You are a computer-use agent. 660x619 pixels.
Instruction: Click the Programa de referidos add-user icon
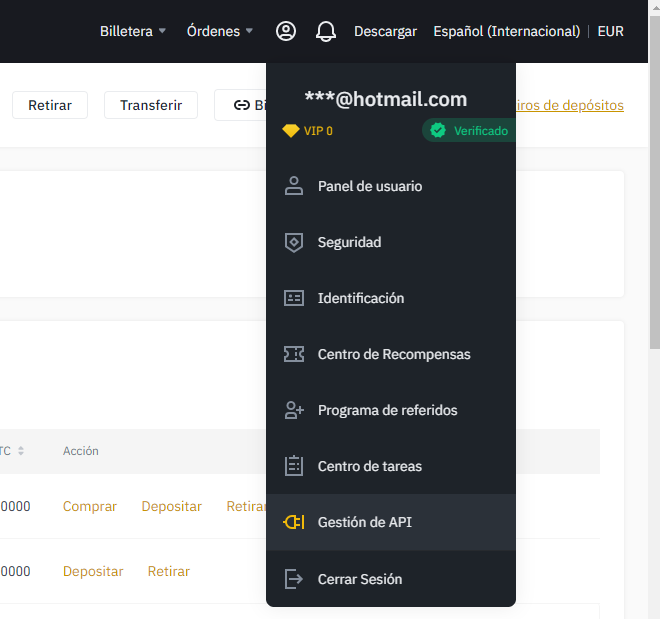pyautogui.click(x=293, y=410)
